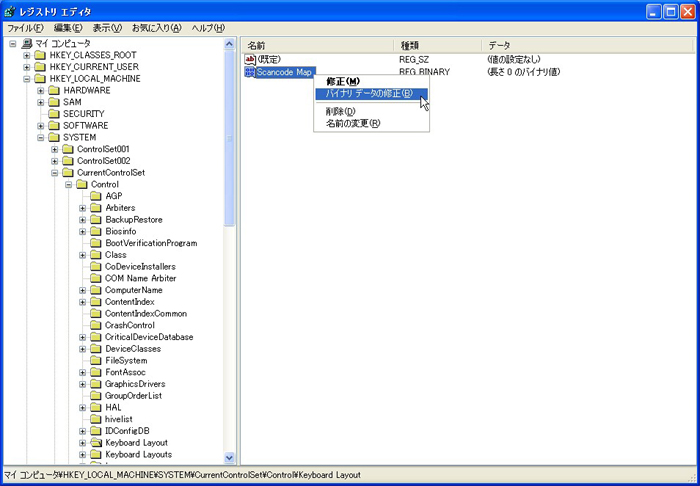Screen dimensions: 700x486
Task: Click the BootVerificationProgram folder icon
Action: click(96, 243)
